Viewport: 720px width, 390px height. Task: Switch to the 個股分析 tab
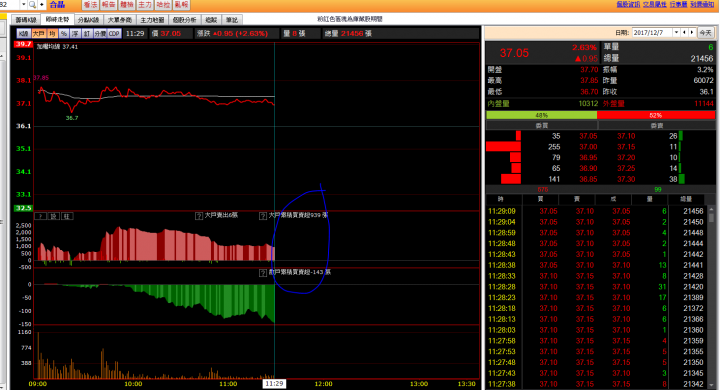(184, 20)
